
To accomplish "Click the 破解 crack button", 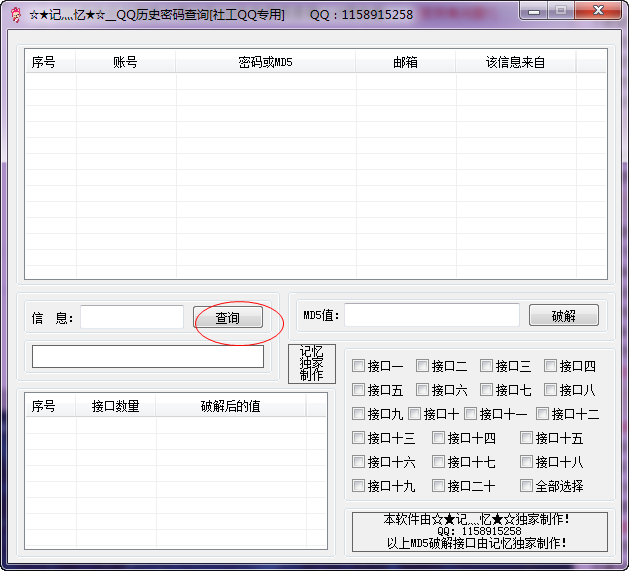I will pyautogui.click(x=564, y=315).
